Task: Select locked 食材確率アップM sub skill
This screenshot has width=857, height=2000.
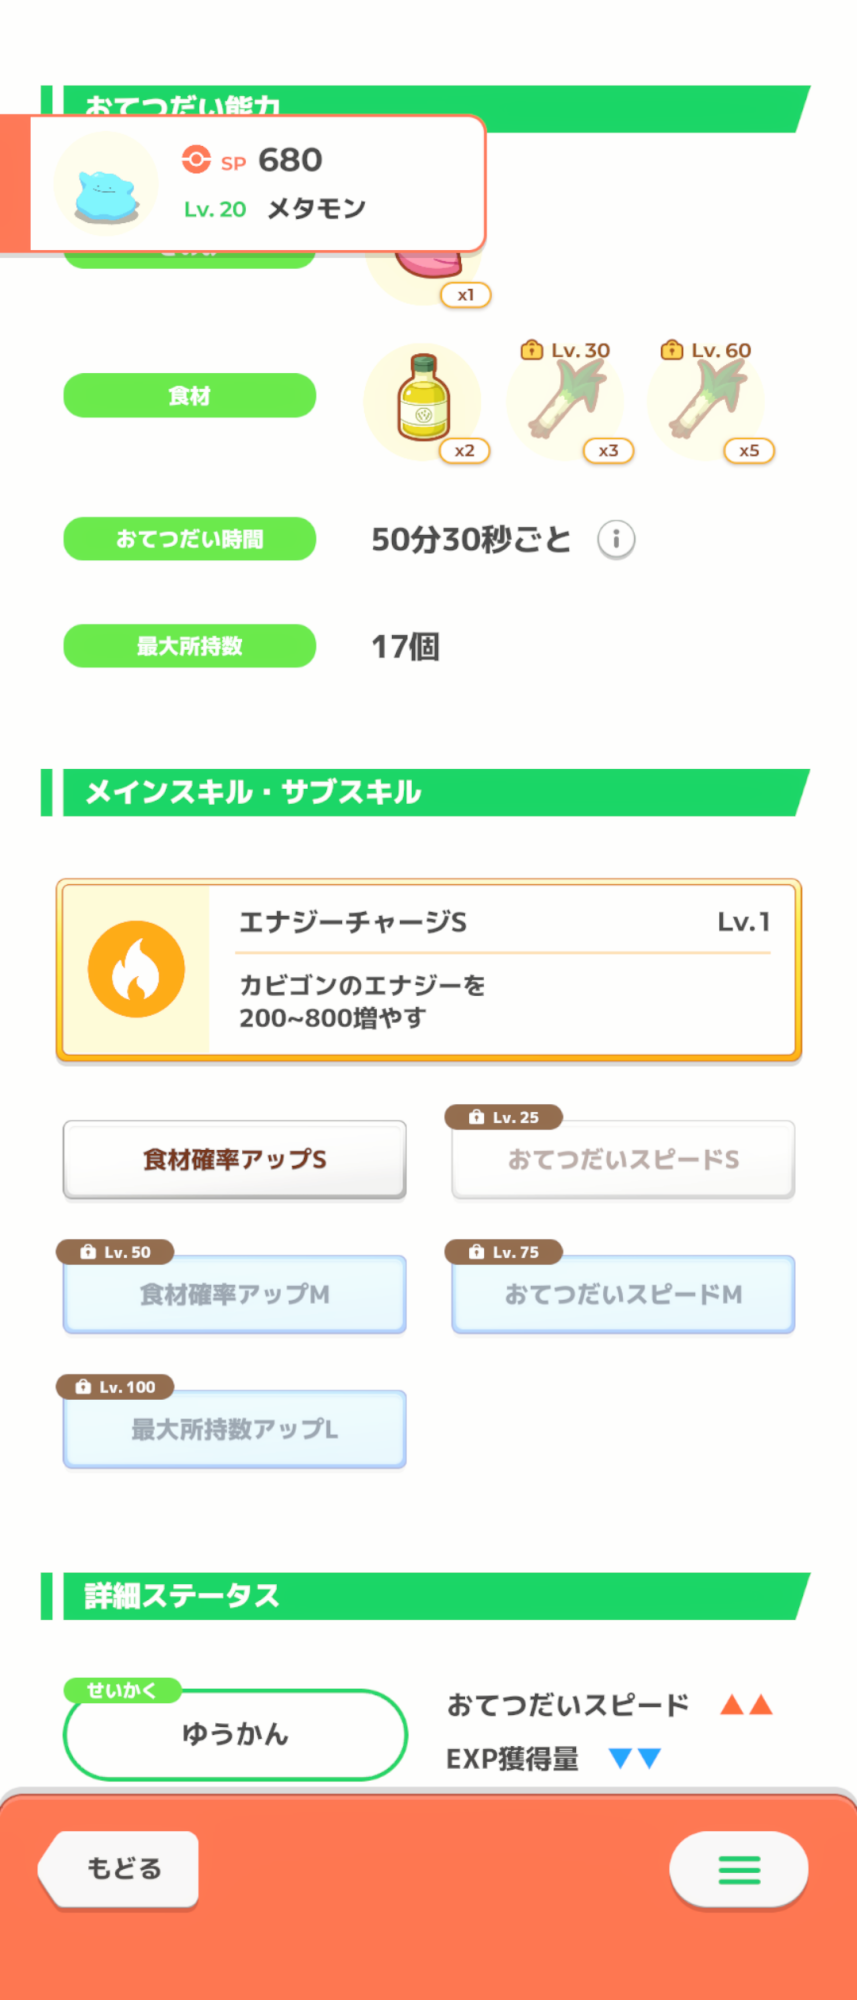Action: click(x=235, y=1294)
